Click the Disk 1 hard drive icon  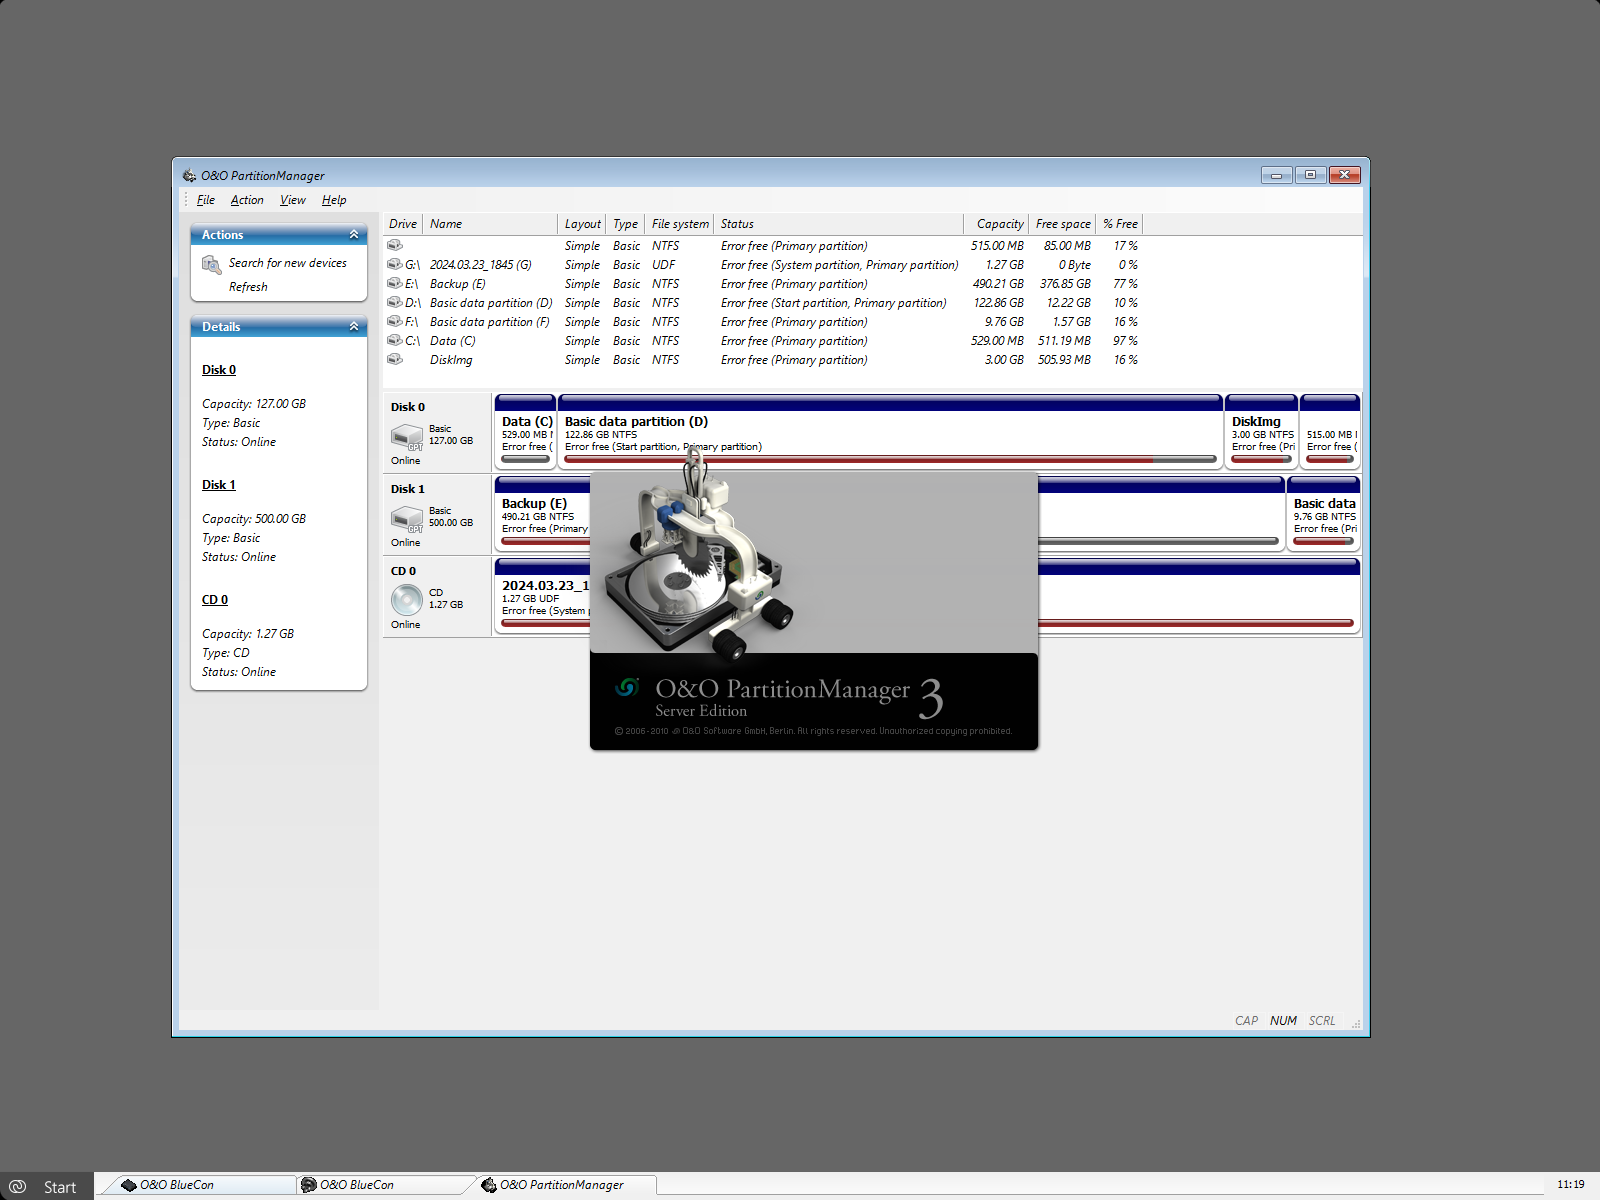(407, 519)
